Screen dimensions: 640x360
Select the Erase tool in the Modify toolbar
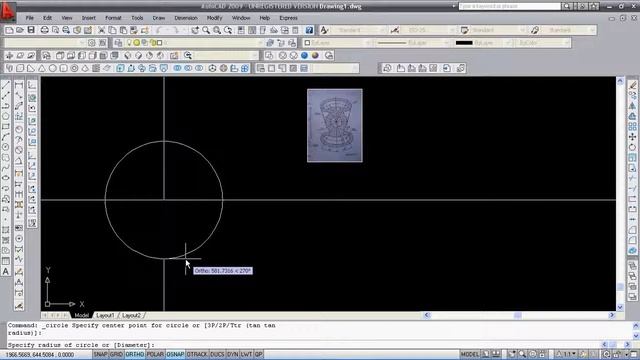pyautogui.click(x=632, y=85)
